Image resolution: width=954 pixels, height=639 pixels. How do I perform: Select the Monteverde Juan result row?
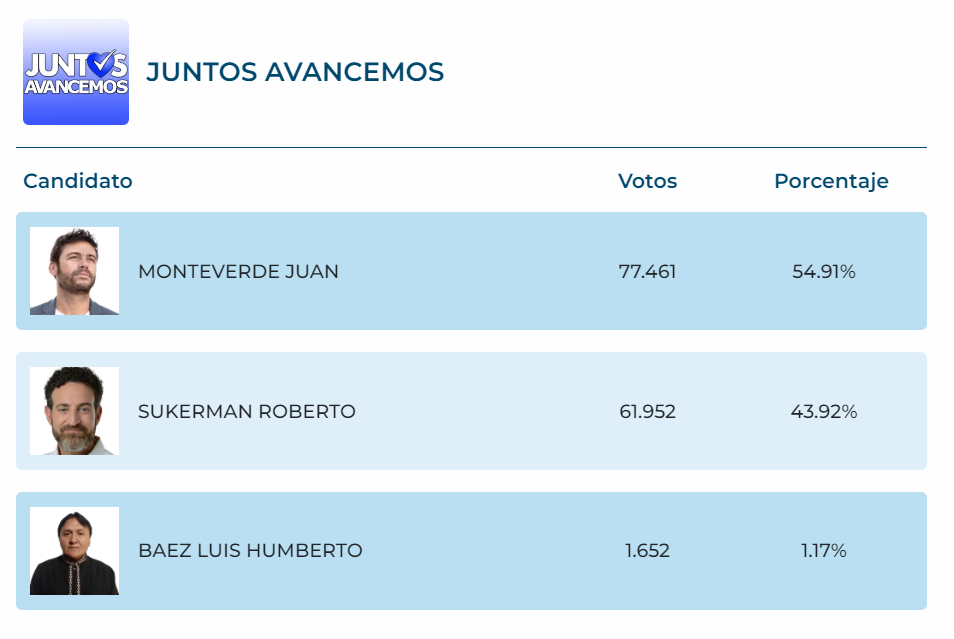click(472, 271)
